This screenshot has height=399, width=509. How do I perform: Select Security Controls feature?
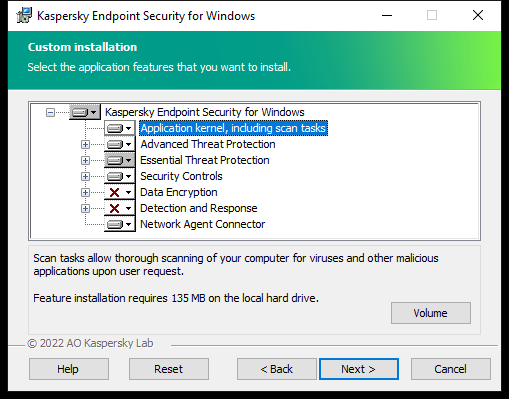coord(181,176)
